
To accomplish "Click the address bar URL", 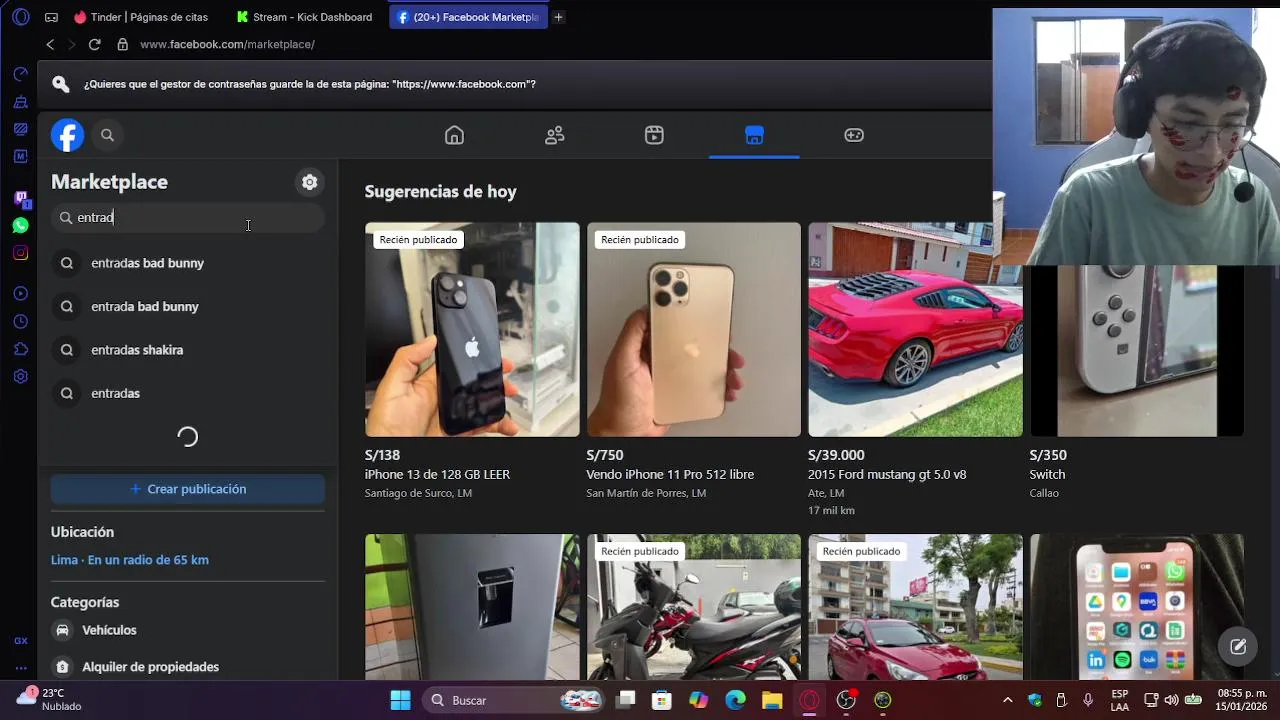I will tap(227, 44).
